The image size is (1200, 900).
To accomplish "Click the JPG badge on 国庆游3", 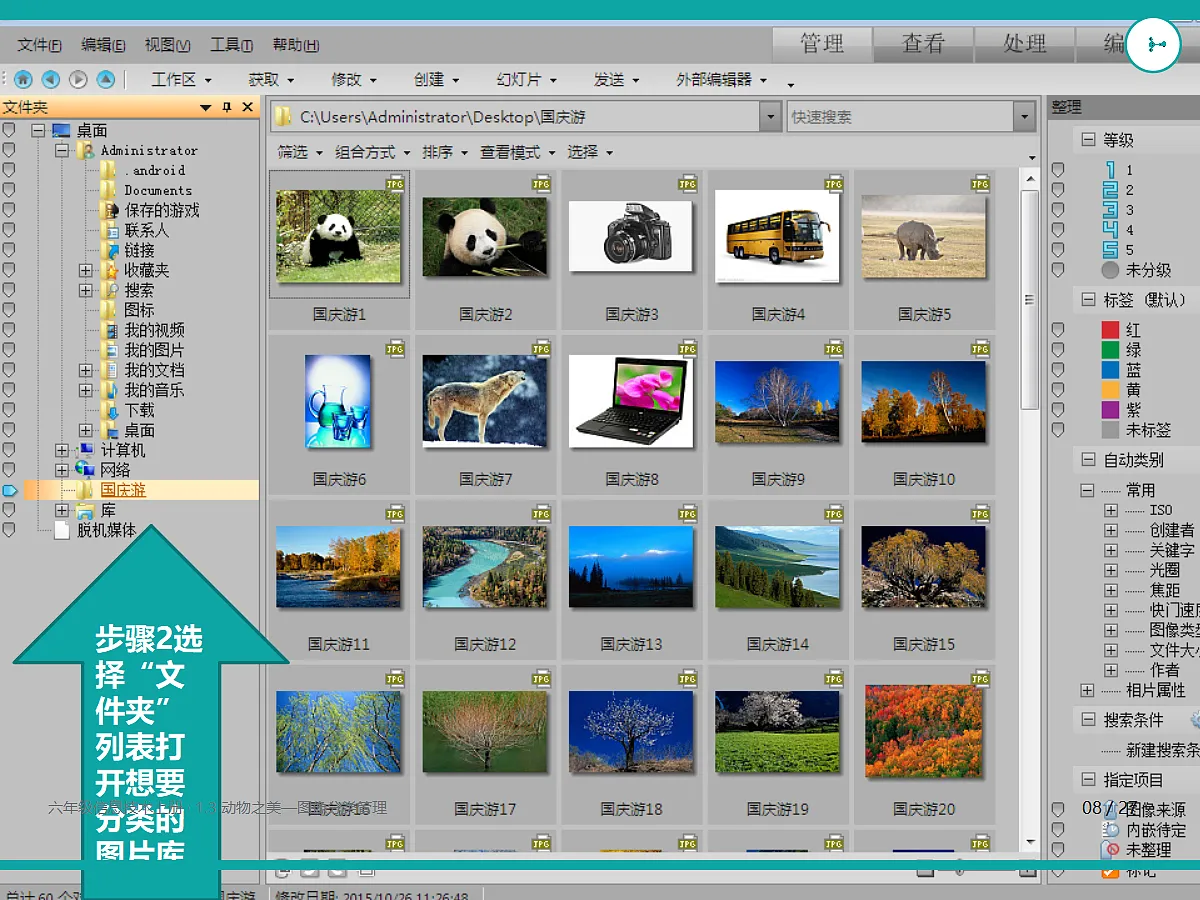I will click(x=687, y=183).
